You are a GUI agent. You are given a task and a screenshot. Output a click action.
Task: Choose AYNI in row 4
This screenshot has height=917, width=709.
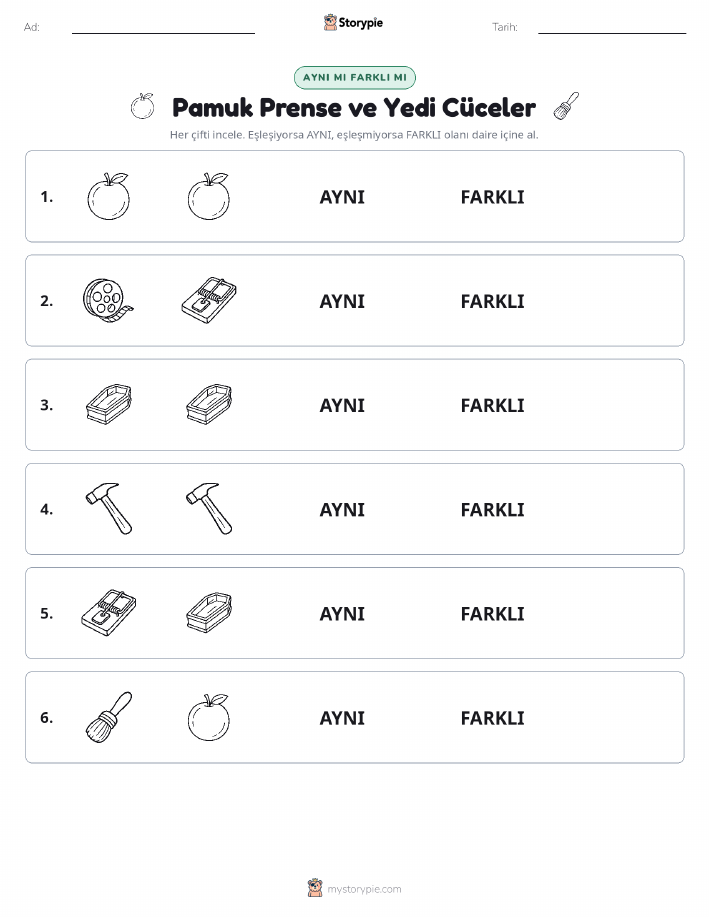tap(342, 509)
